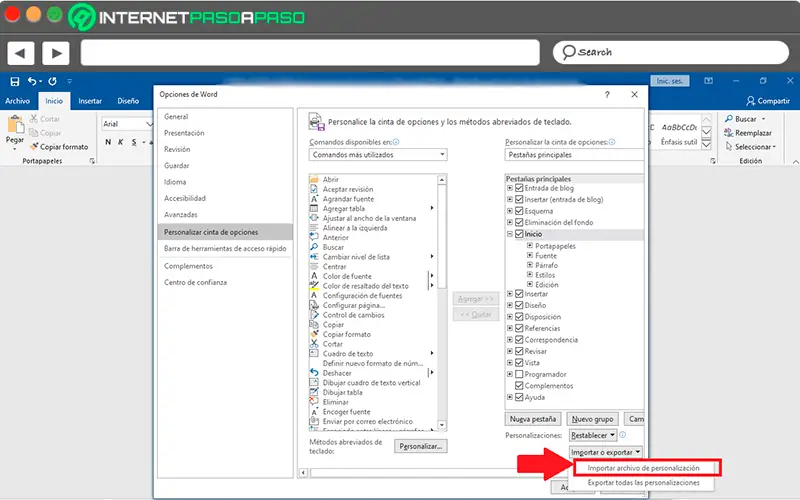Collapse the Inicio tree node
The height and width of the screenshot is (500, 800).
(510, 234)
